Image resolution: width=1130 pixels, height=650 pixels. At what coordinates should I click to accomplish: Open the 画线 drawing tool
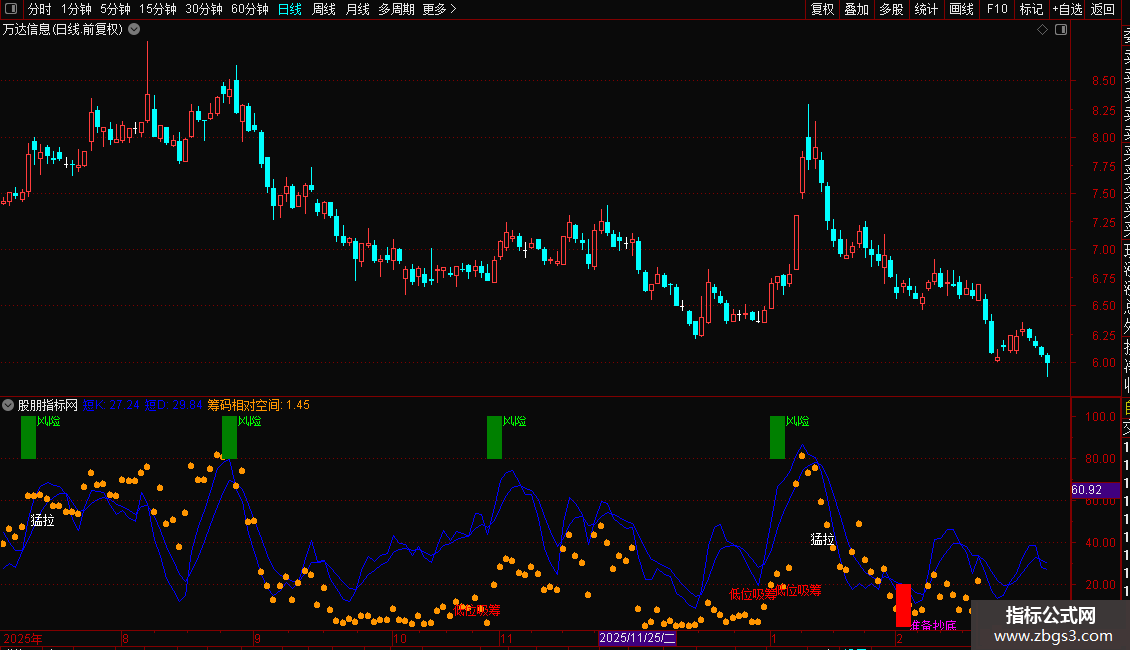pyautogui.click(x=961, y=9)
